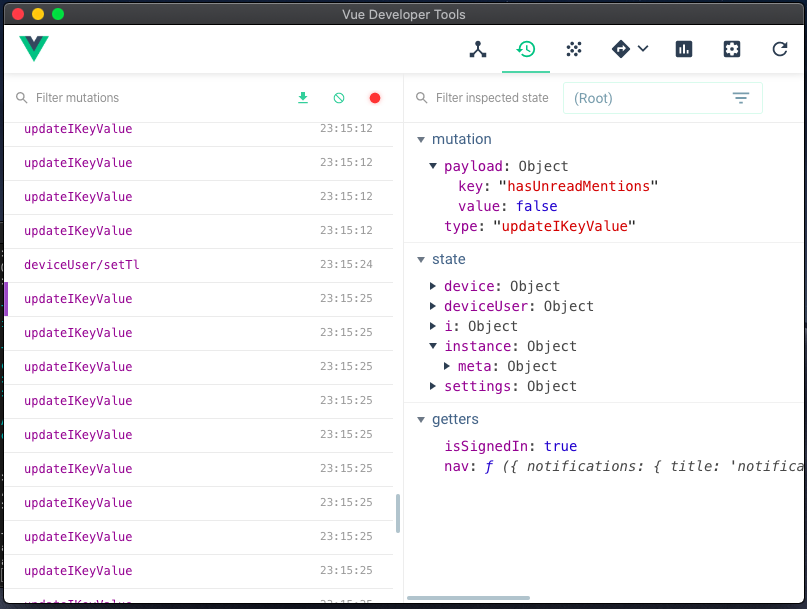This screenshot has height=609, width=807.
Task: Click the value false entry
Action: pos(507,206)
